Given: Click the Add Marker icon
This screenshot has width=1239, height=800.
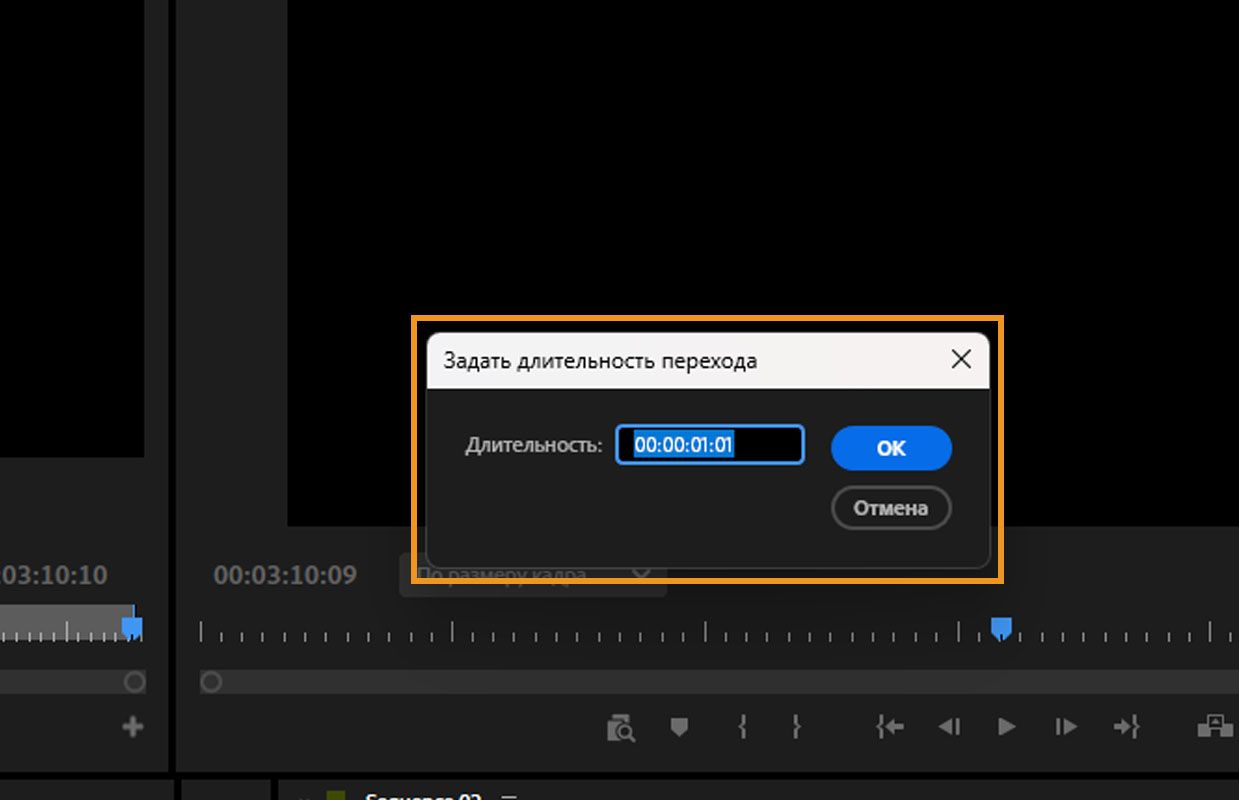Looking at the screenshot, I should [679, 727].
